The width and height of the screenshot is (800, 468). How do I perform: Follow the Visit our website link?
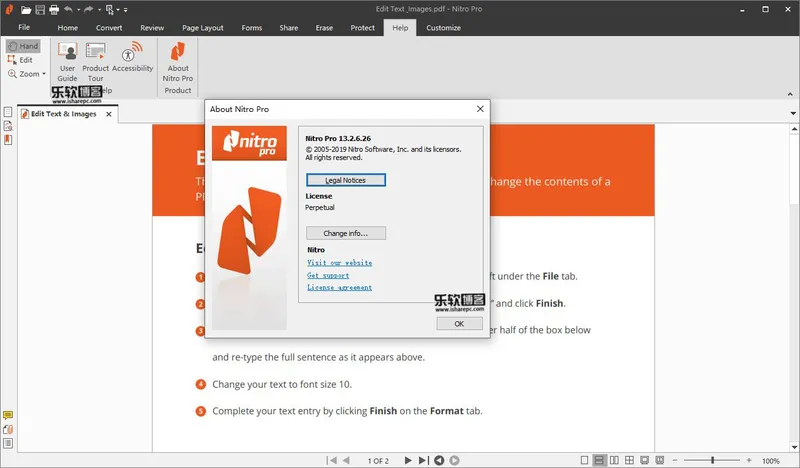click(339, 263)
